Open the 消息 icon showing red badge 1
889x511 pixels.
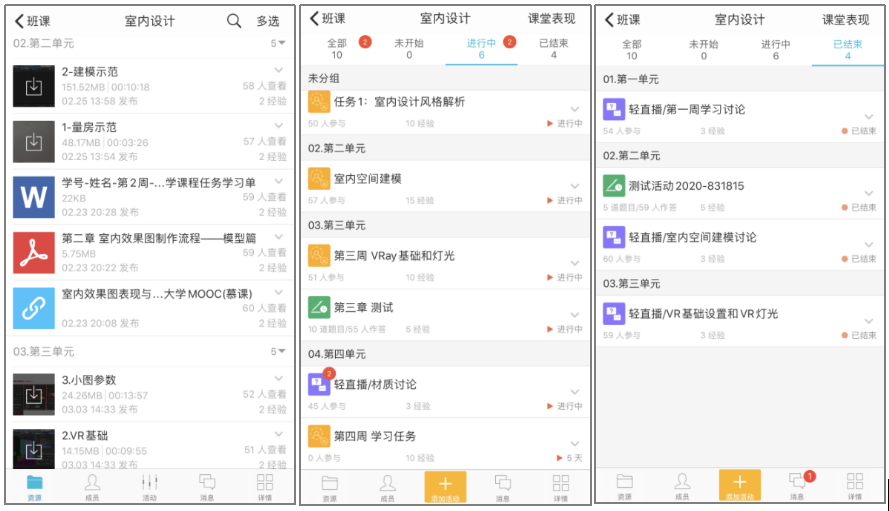(798, 483)
